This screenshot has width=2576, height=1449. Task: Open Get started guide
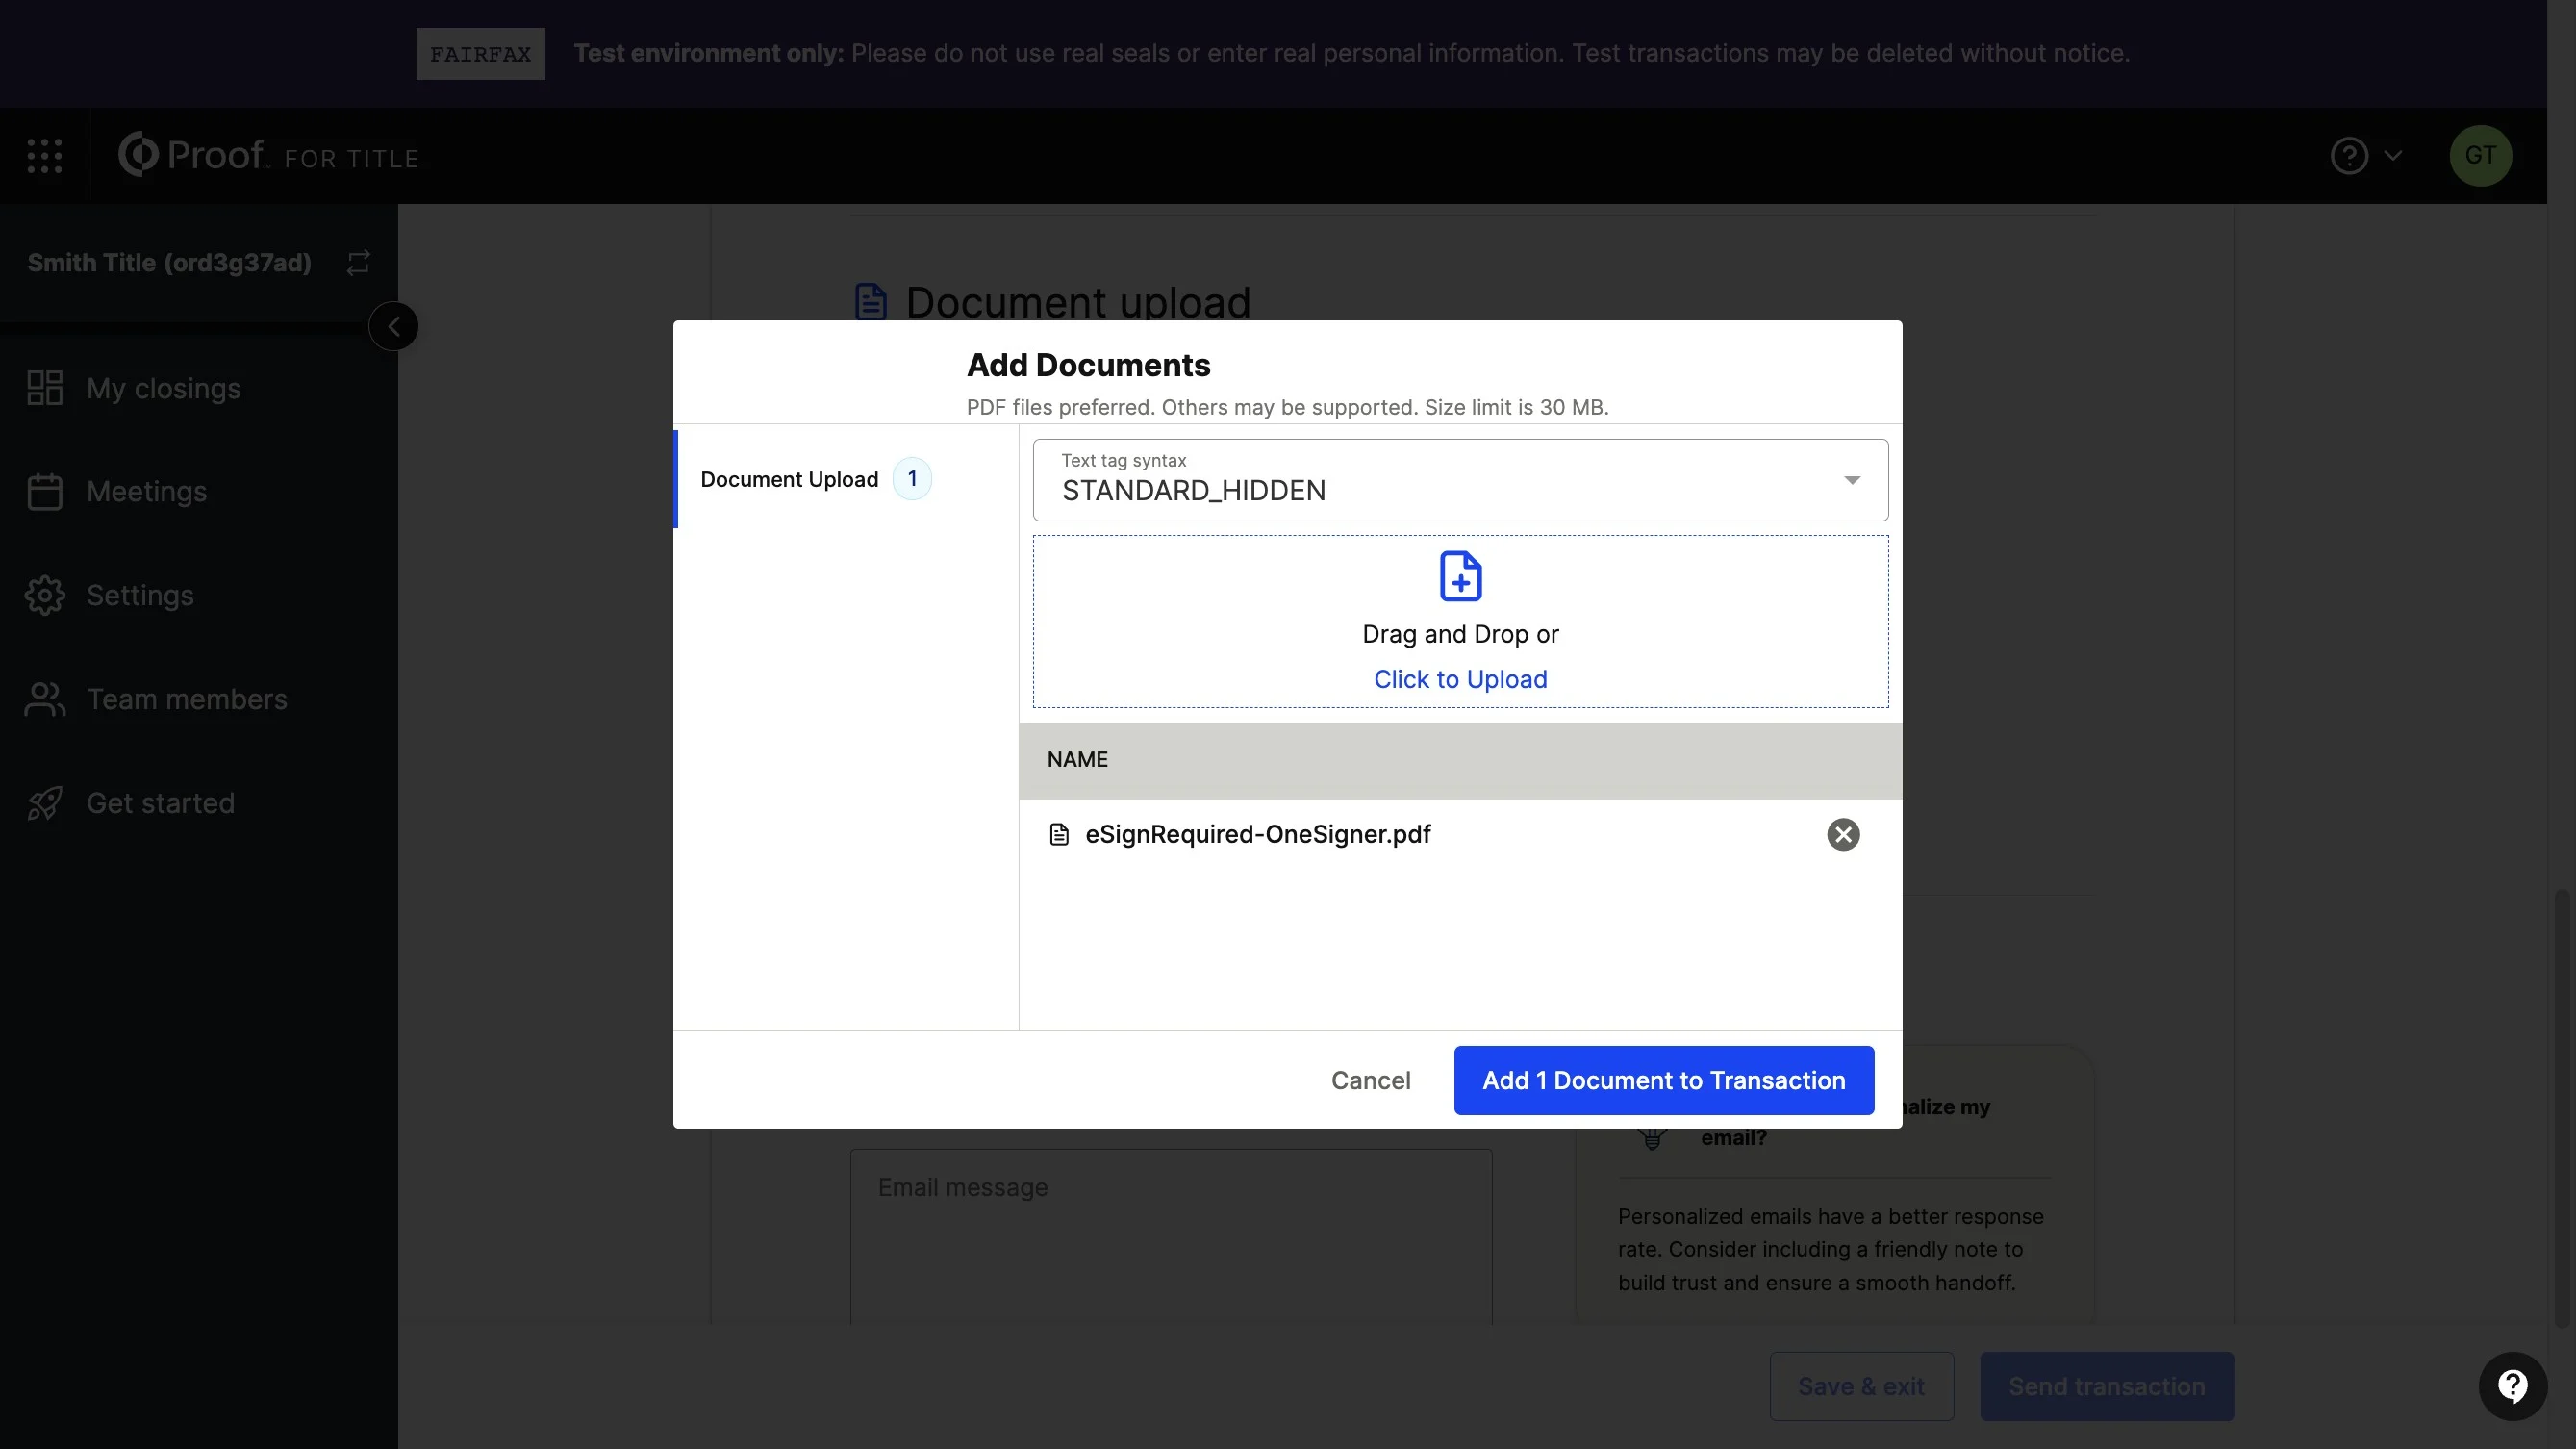click(x=161, y=803)
